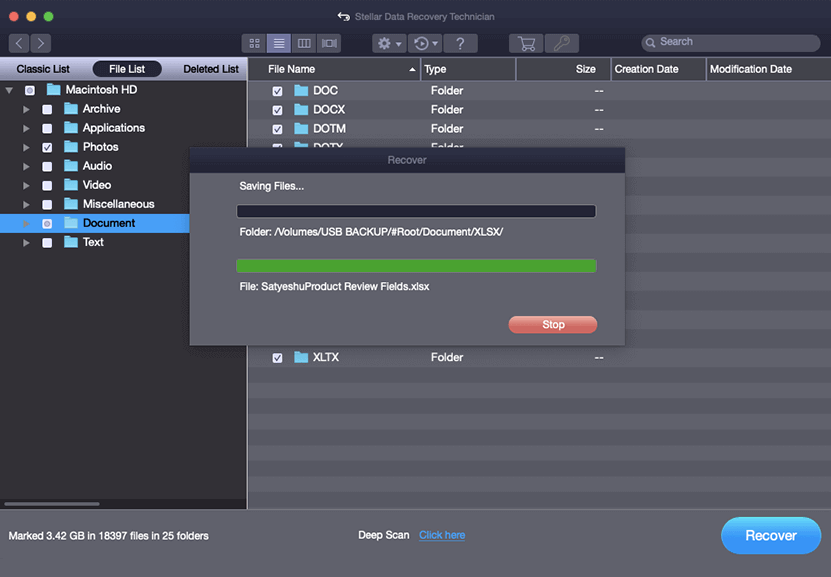Switch to icon grid view

254,43
